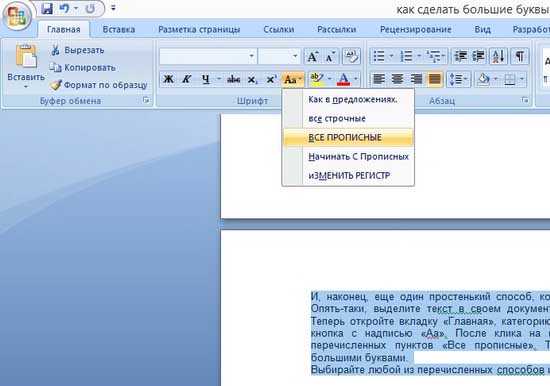Expand the font color arrow

(x=356, y=79)
